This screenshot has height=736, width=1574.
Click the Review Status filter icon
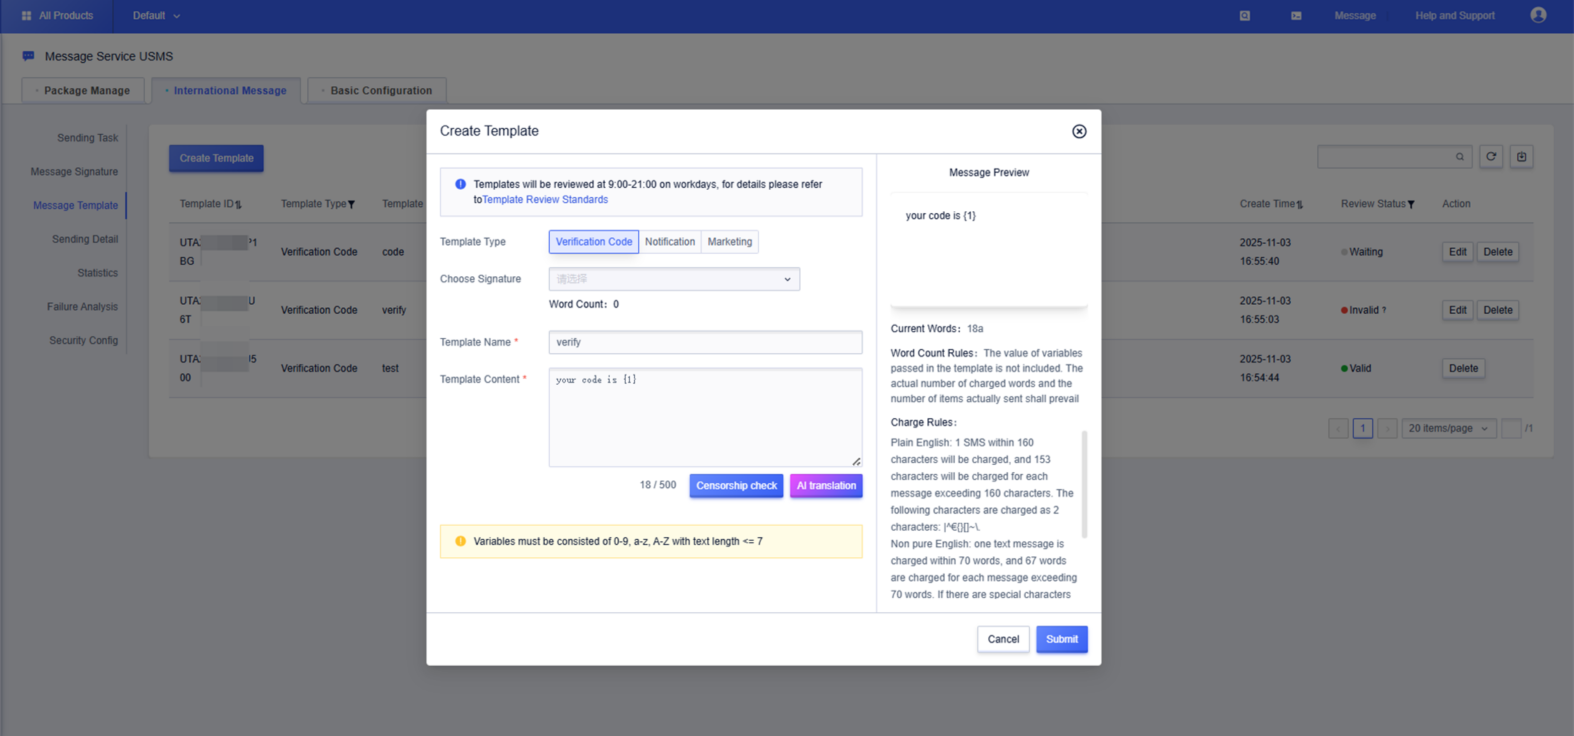pos(1411,205)
